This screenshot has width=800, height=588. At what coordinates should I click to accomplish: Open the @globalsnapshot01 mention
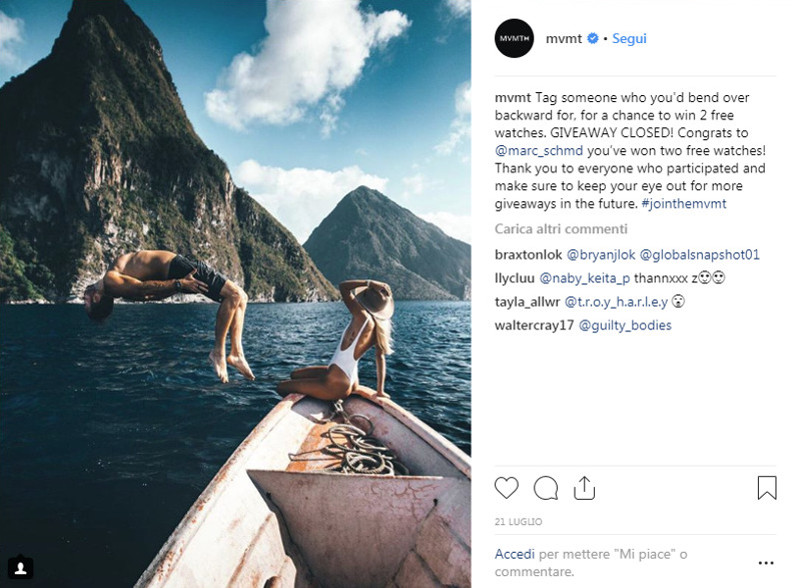[700, 255]
